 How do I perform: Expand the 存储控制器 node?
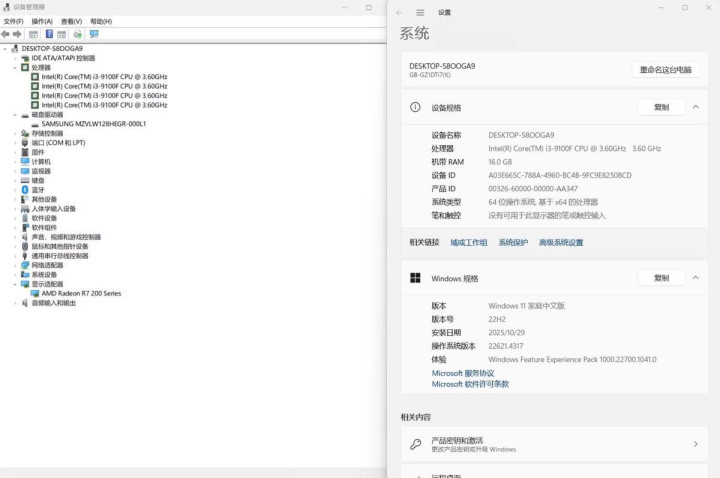pos(15,134)
